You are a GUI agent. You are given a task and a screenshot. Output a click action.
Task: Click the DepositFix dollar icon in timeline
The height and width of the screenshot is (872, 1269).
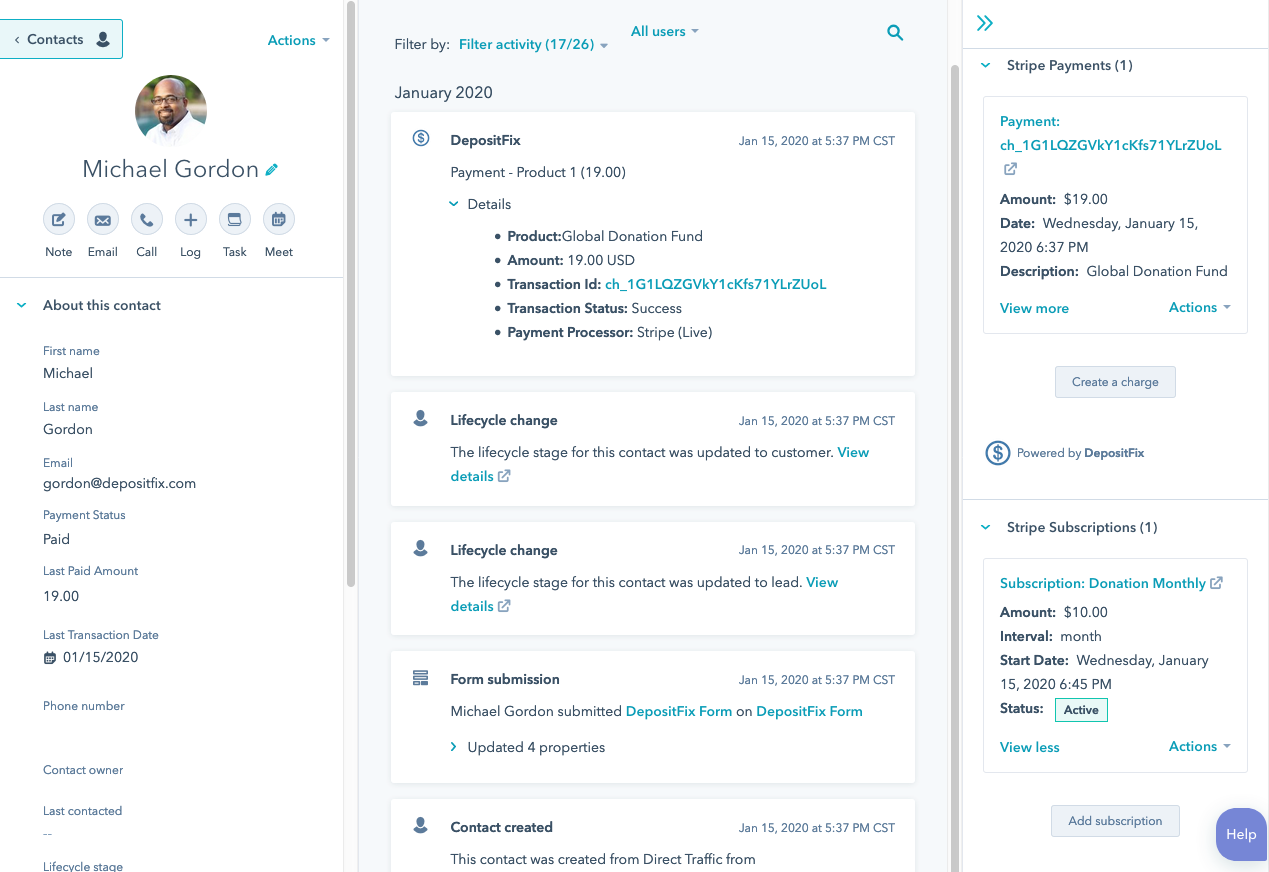coord(421,138)
